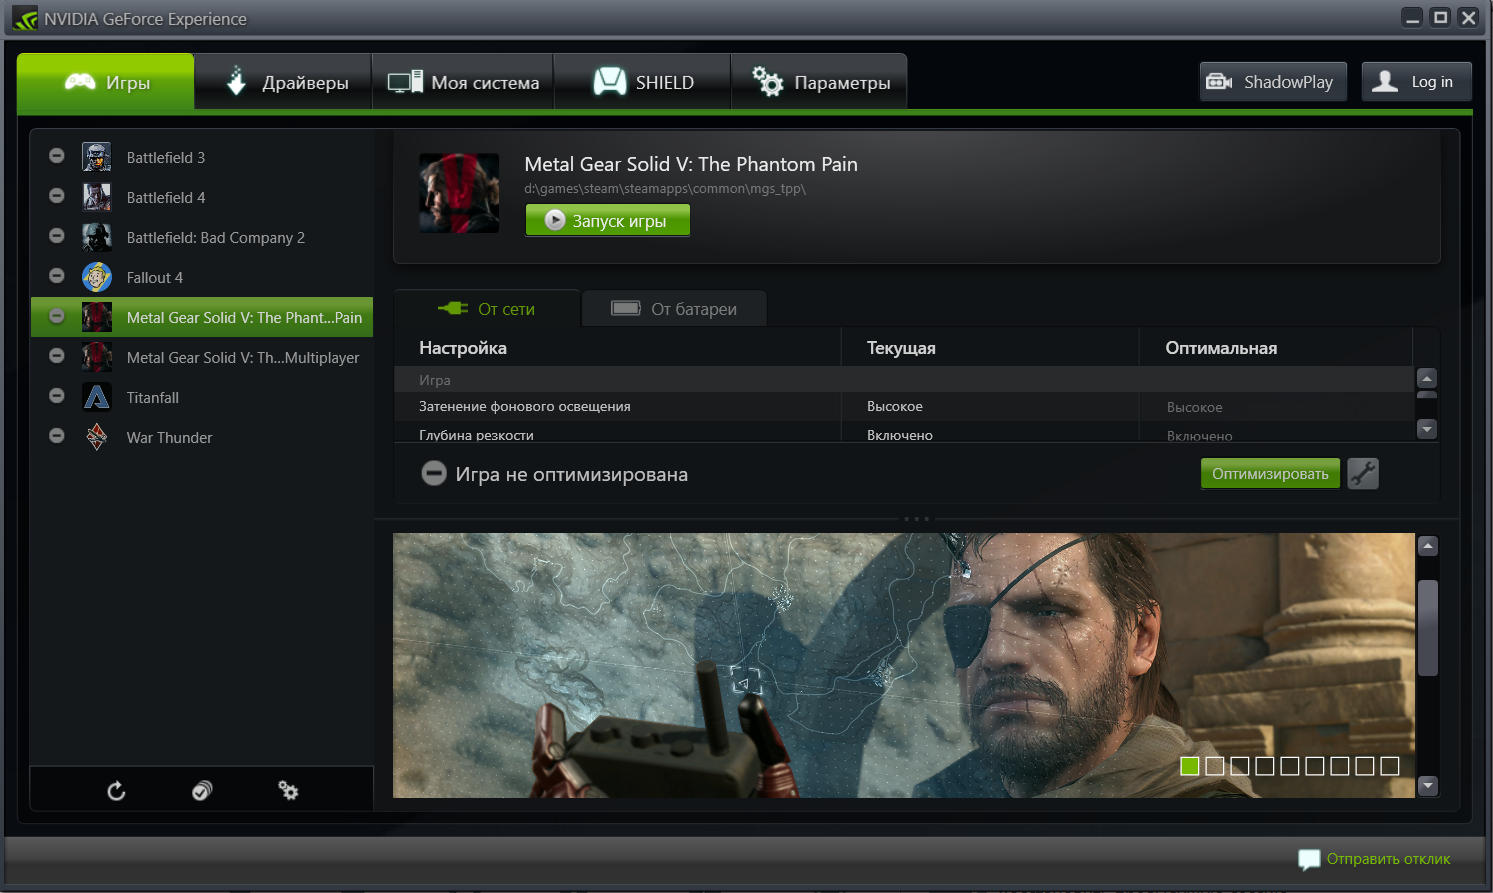1493x893 pixels.
Task: Refresh the game list
Action: point(116,791)
